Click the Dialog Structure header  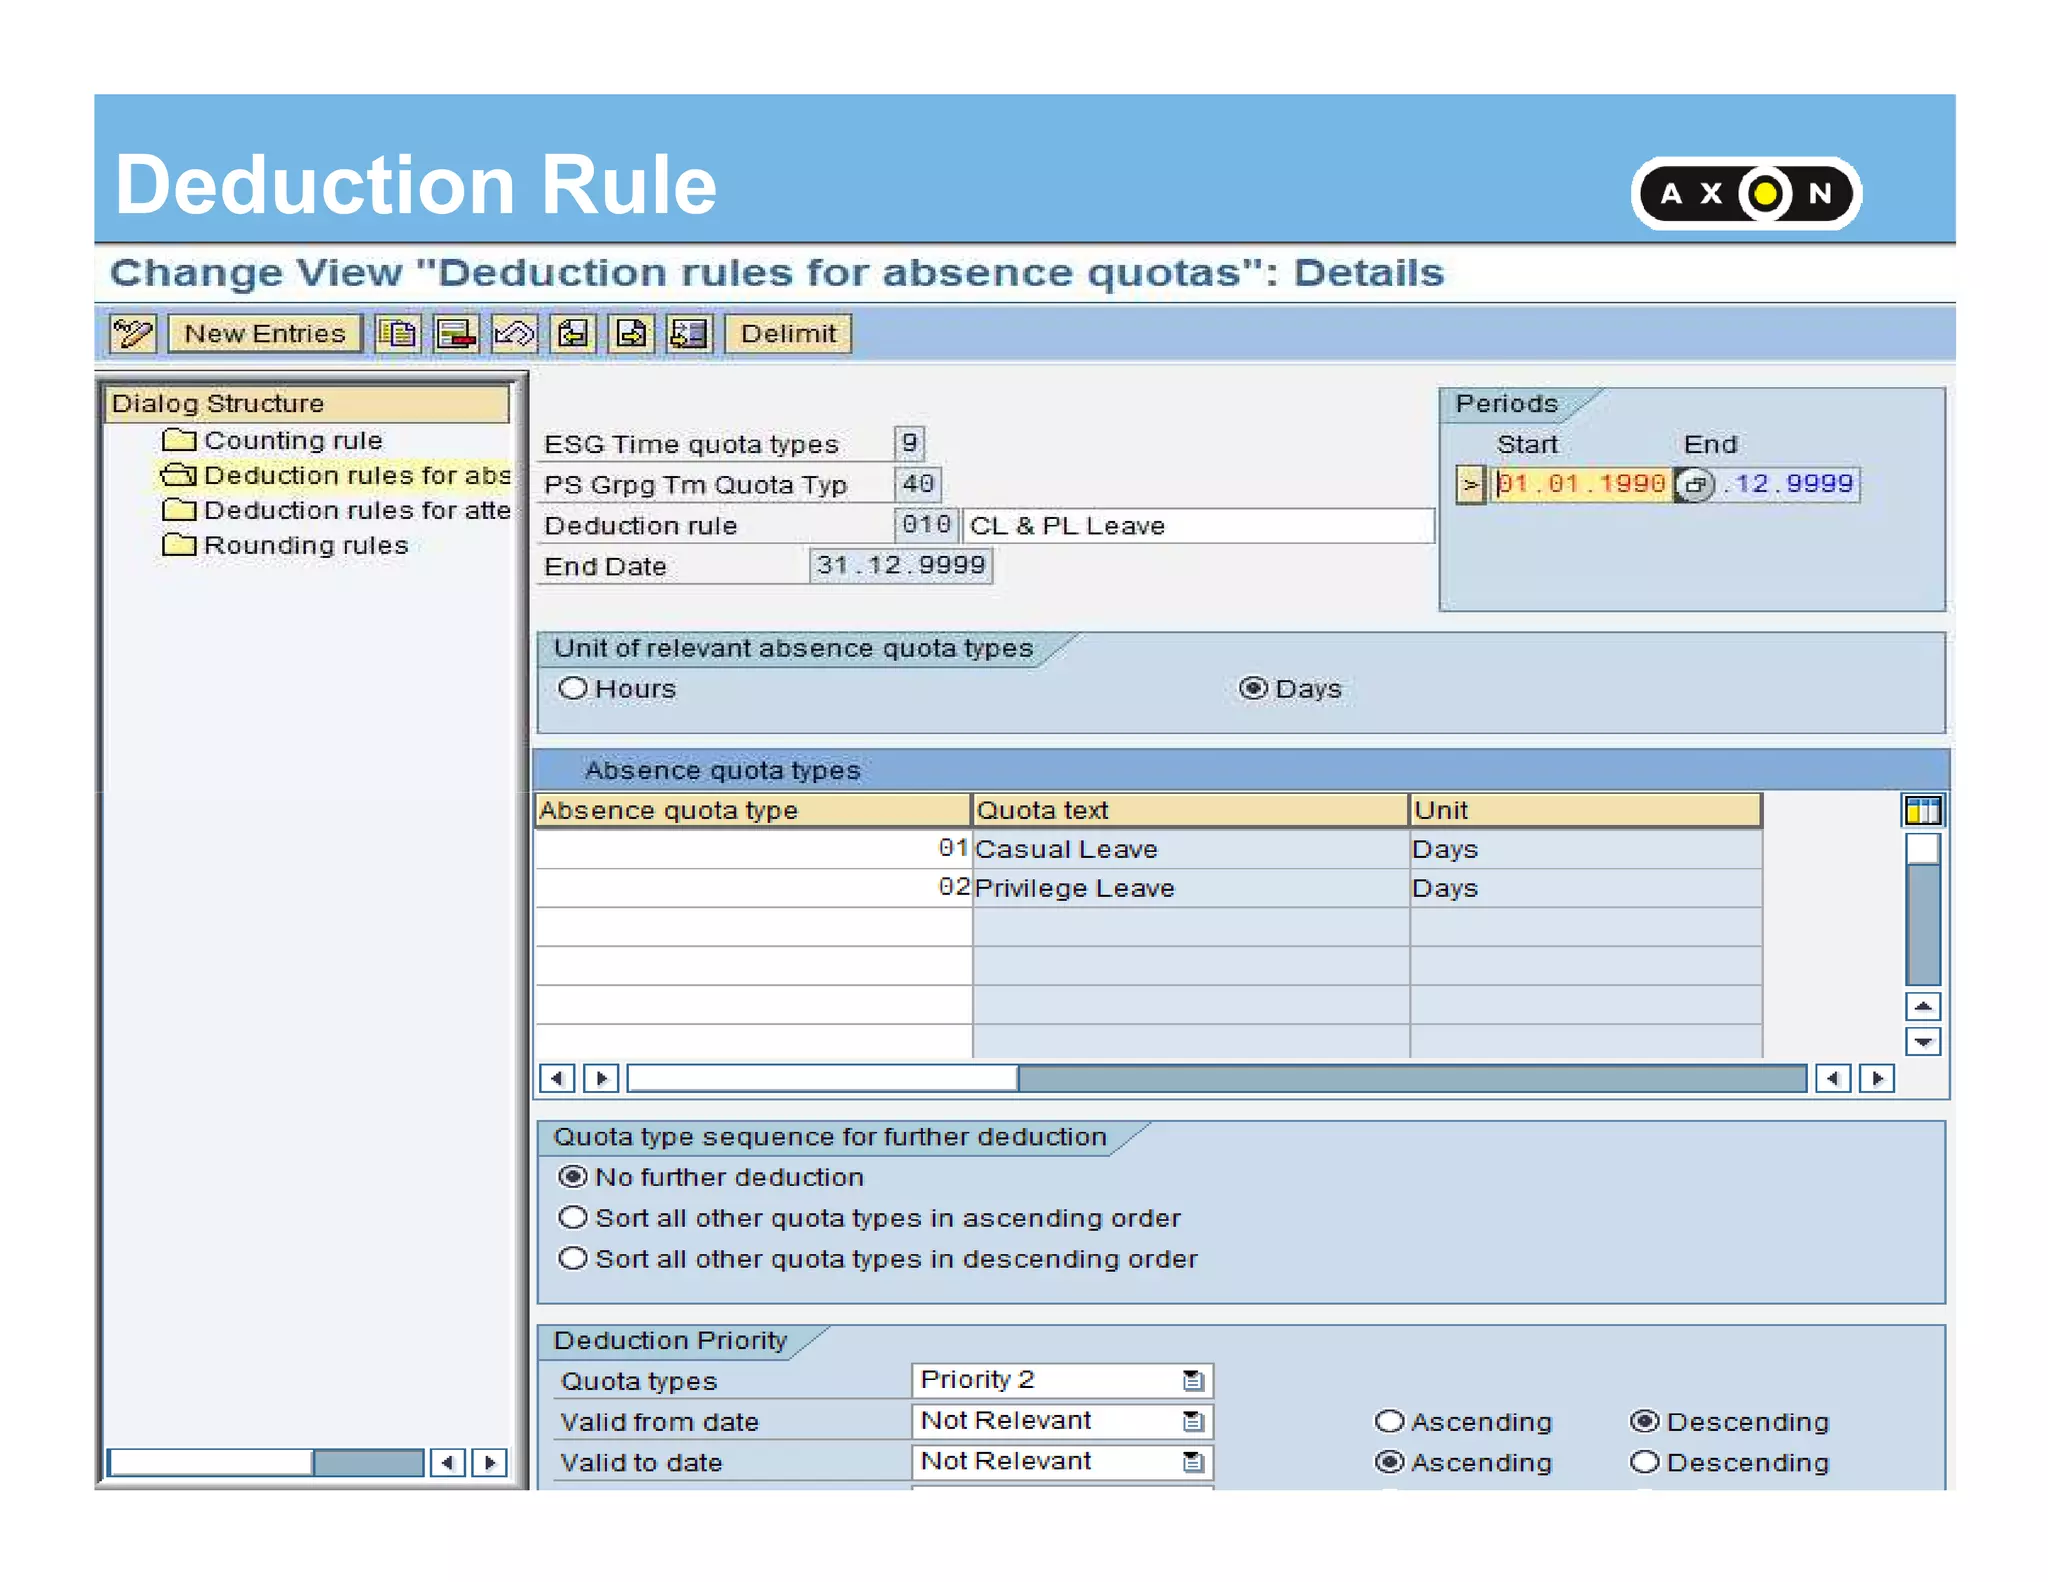click(307, 403)
